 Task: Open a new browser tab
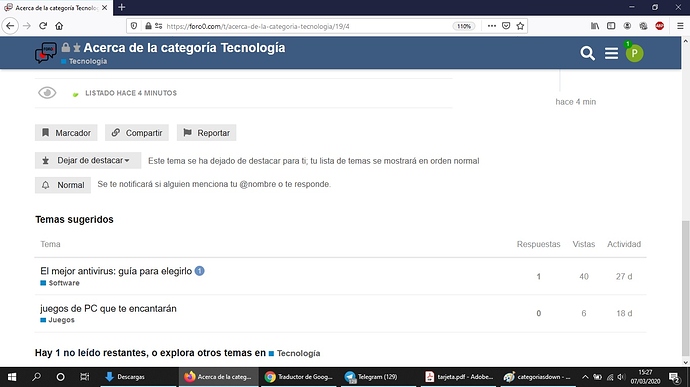click(x=122, y=7)
